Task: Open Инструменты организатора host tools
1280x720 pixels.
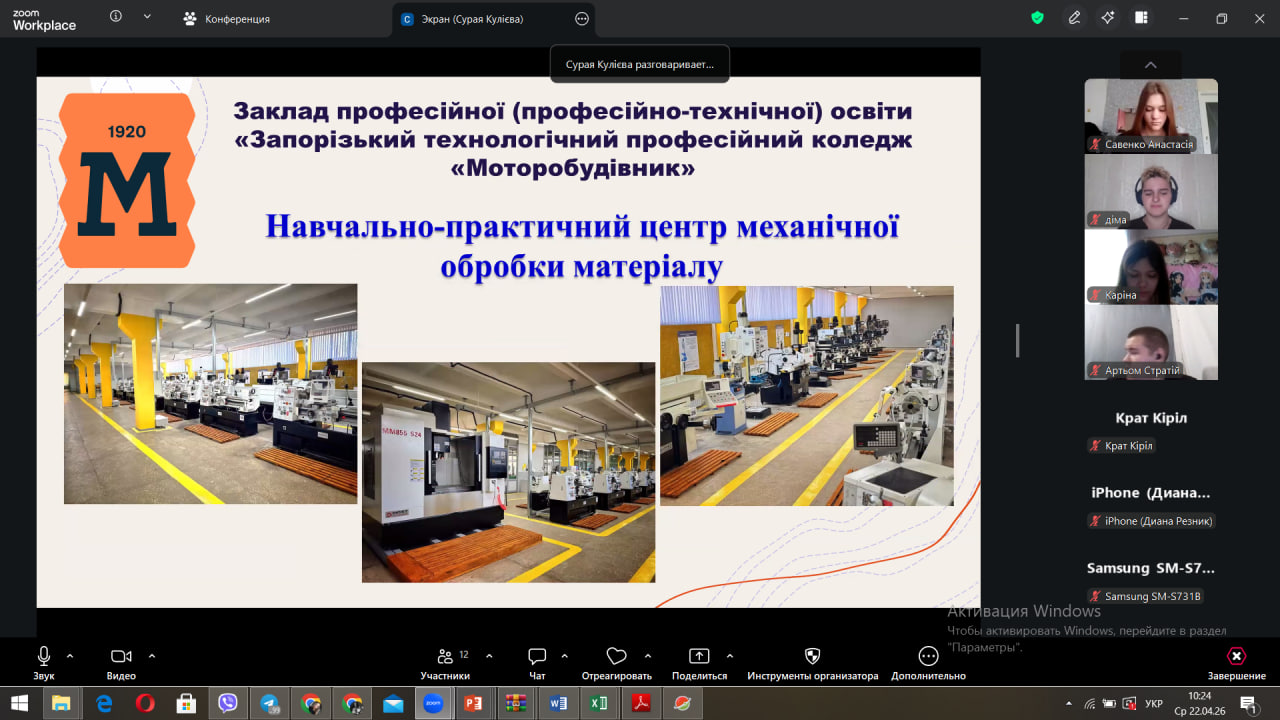Action: coord(812,657)
